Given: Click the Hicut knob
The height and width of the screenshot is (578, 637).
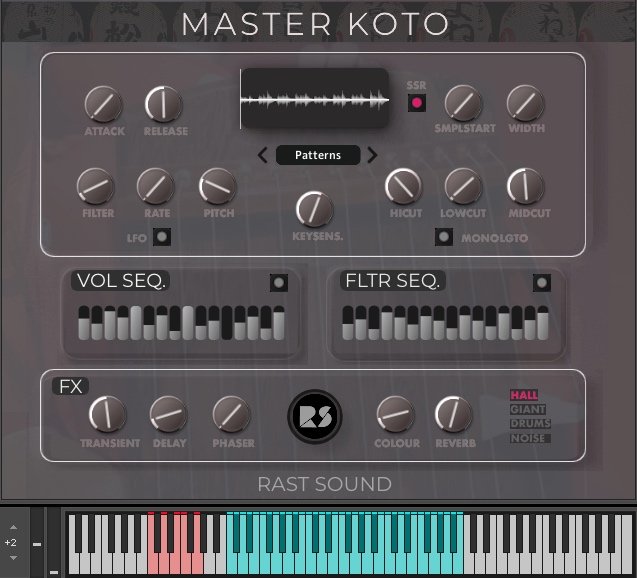Looking at the screenshot, I should pos(404,186).
